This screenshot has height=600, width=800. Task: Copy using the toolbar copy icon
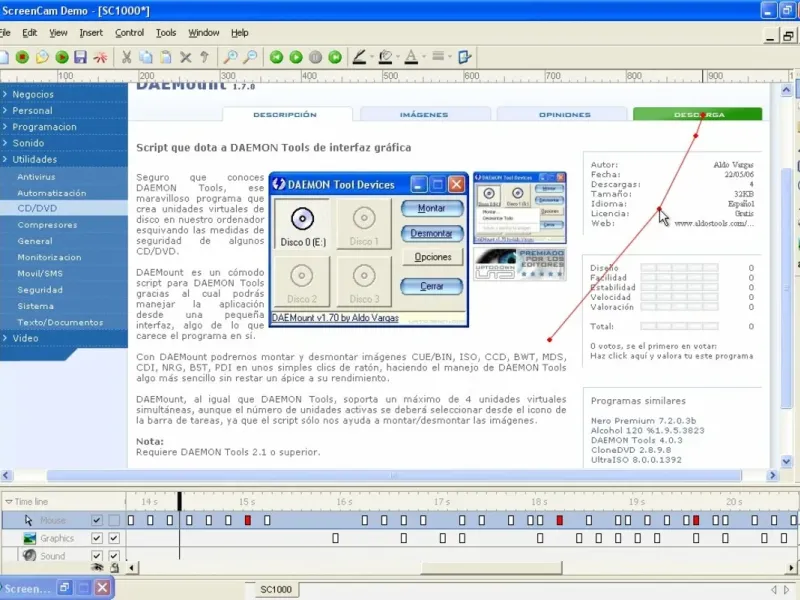coord(146,57)
